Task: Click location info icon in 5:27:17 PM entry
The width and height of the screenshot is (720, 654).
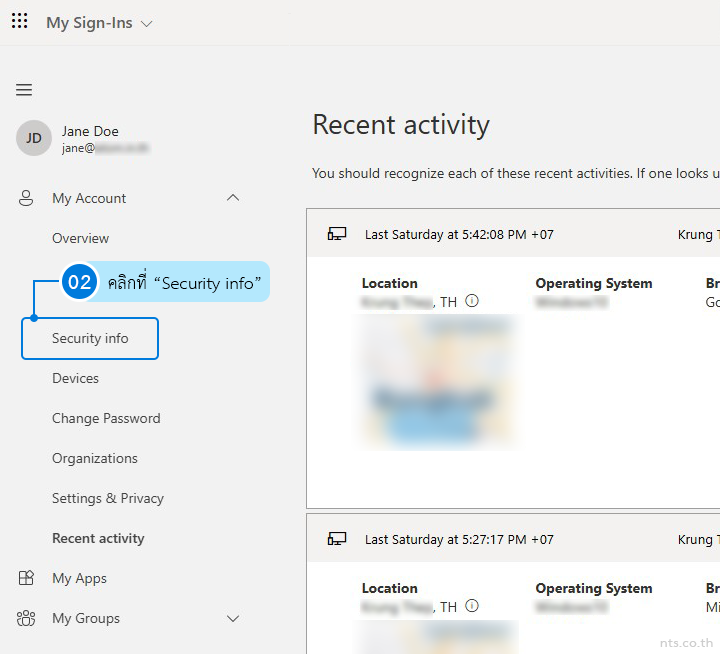Action: 472,606
